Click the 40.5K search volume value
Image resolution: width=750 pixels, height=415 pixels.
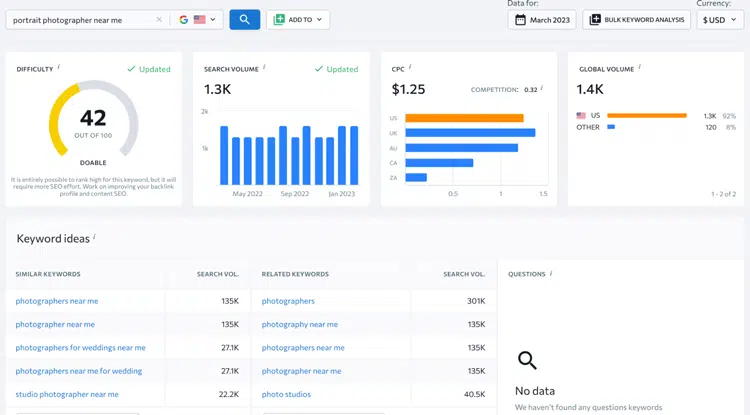474,394
